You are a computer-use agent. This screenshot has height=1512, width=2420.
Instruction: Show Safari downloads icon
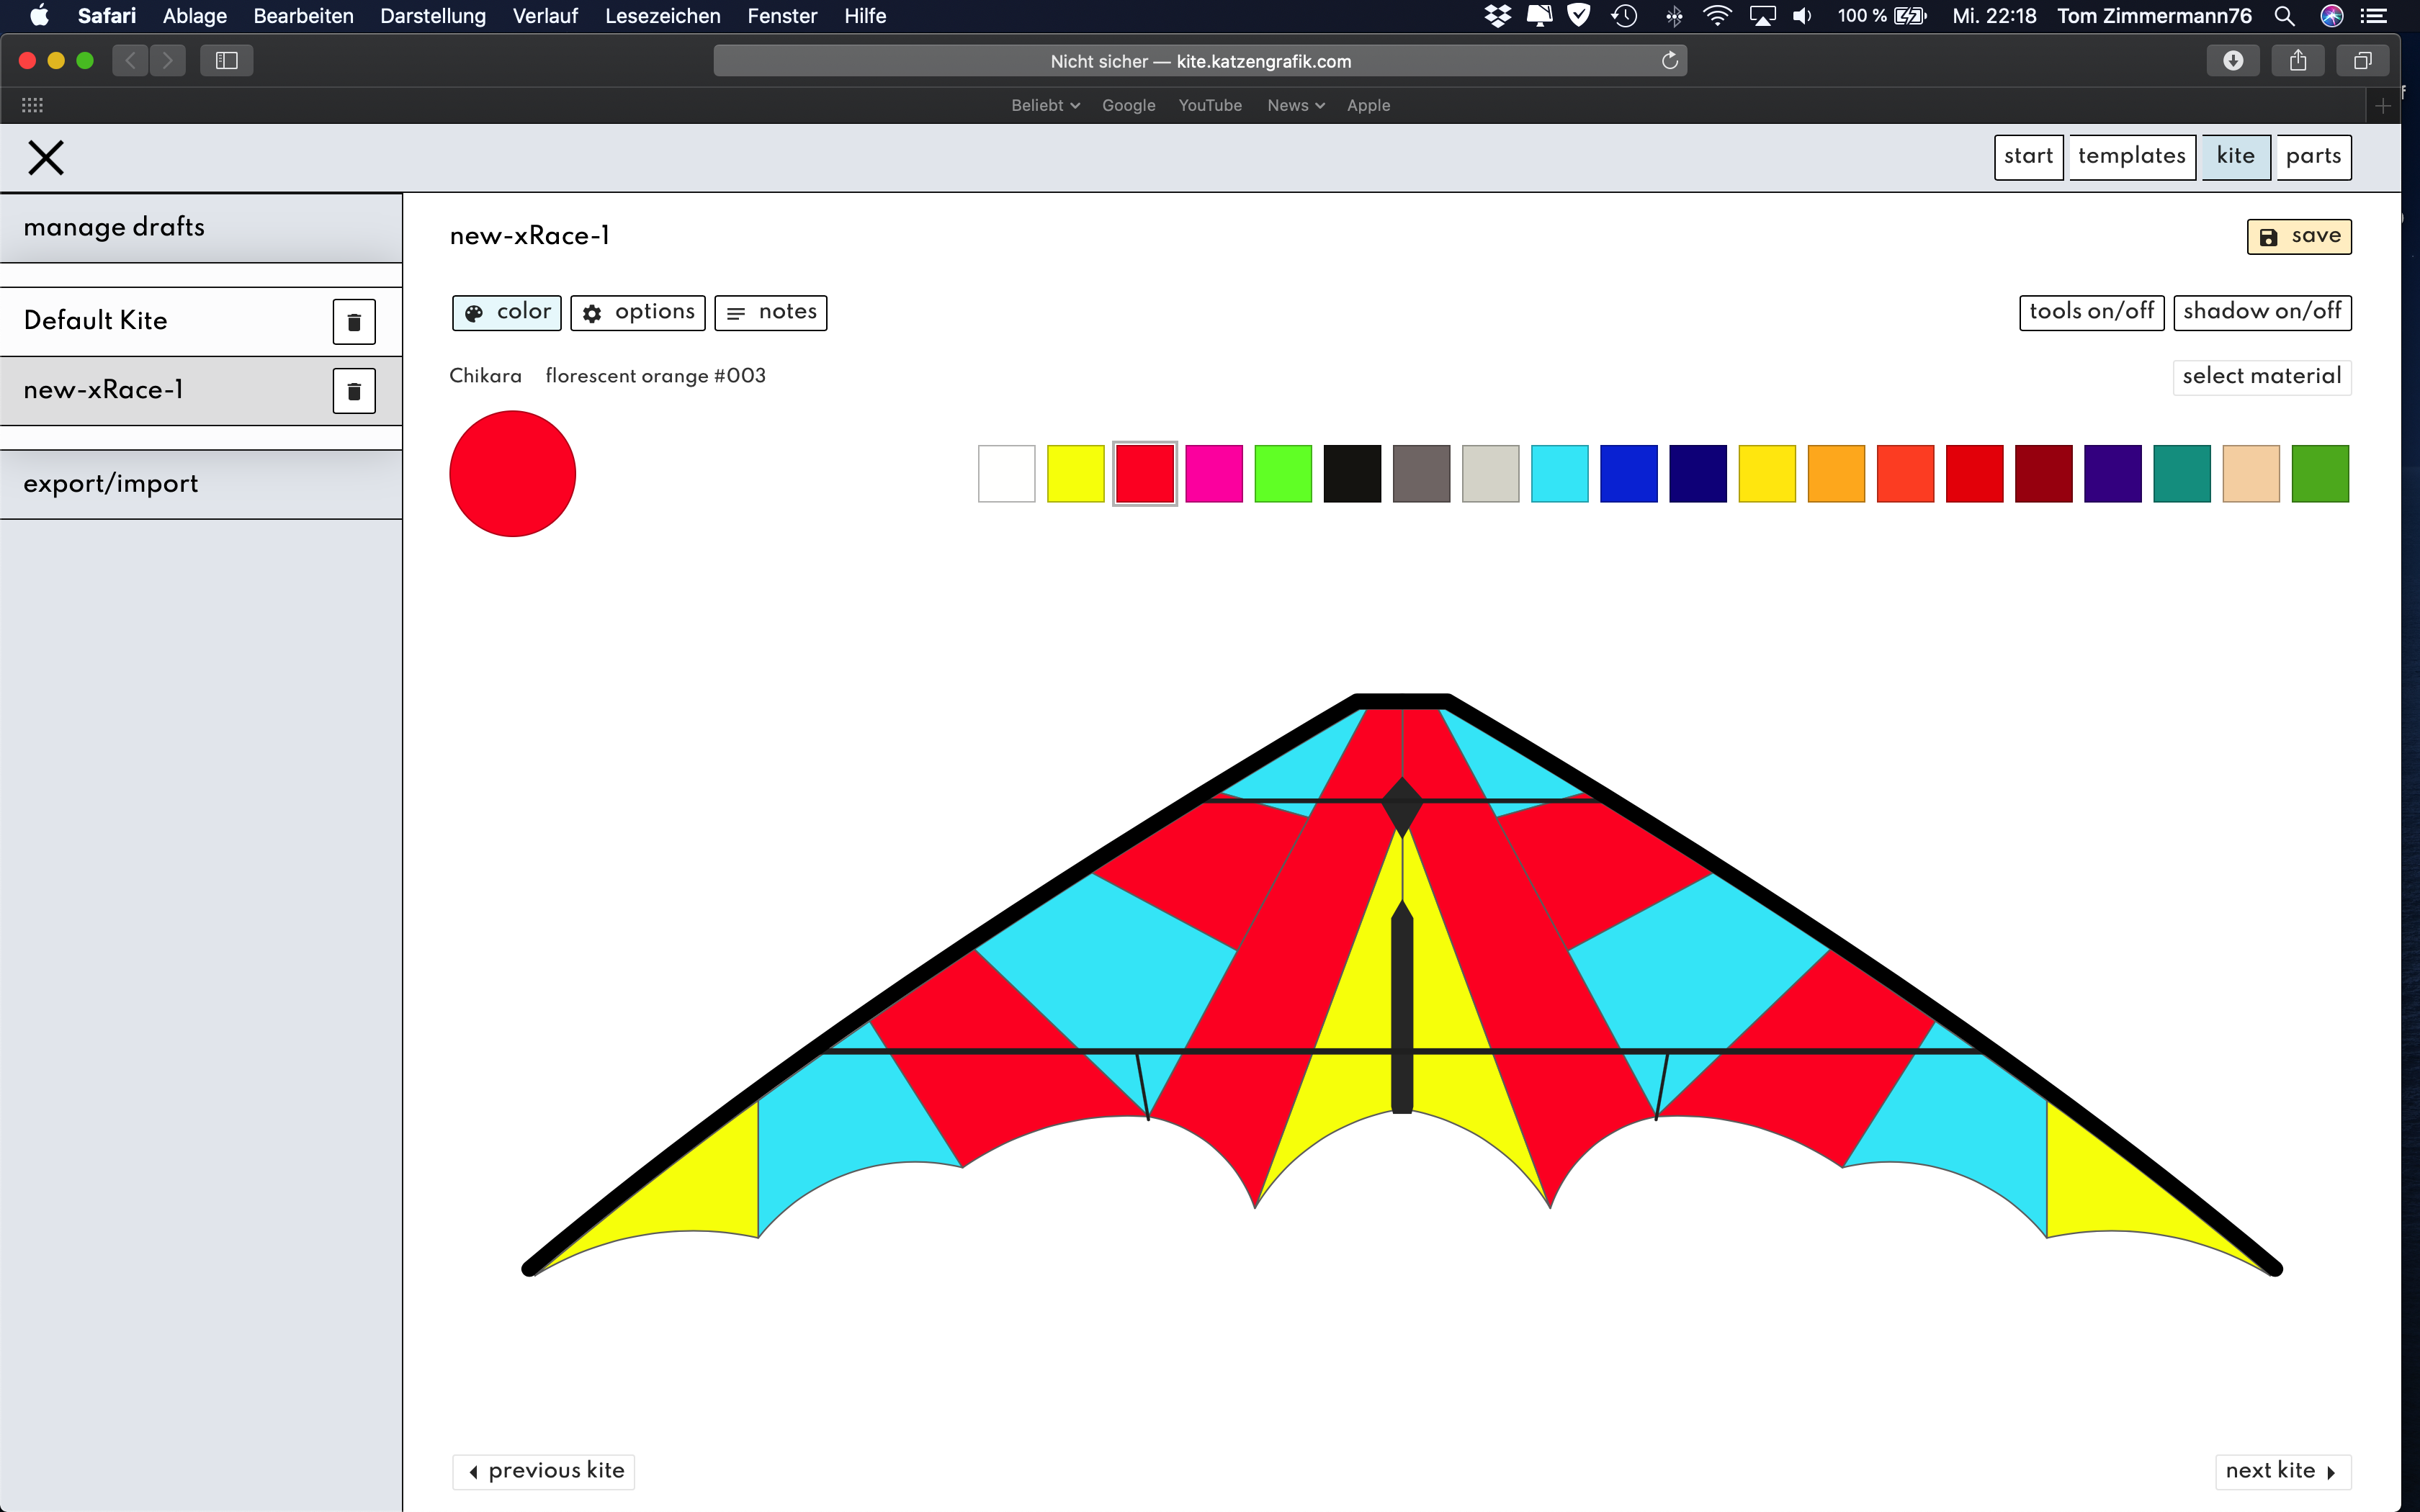[2232, 61]
